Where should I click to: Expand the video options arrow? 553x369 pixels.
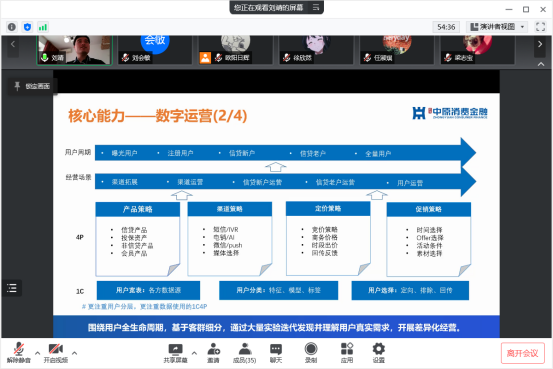pyautogui.click(x=74, y=353)
